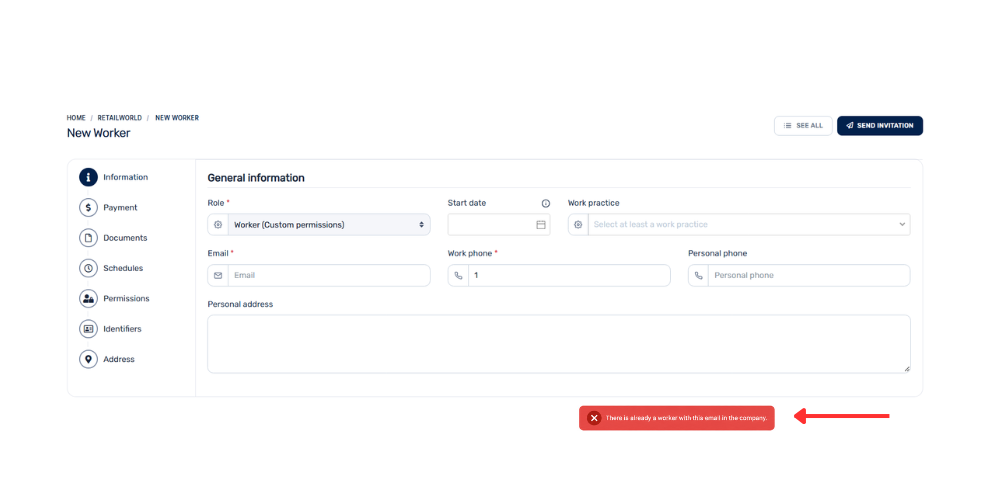Dismiss the error toast X icon
Viewport: 1000px width, 500px height.
coord(594,418)
